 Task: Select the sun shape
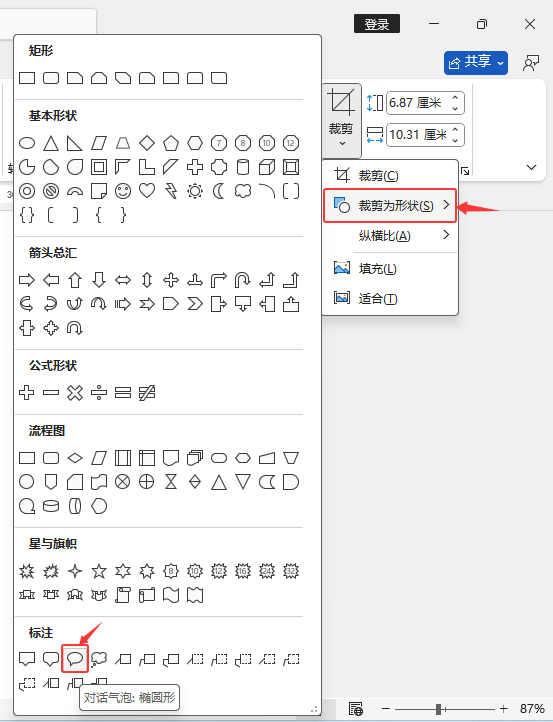pyautogui.click(x=195, y=191)
